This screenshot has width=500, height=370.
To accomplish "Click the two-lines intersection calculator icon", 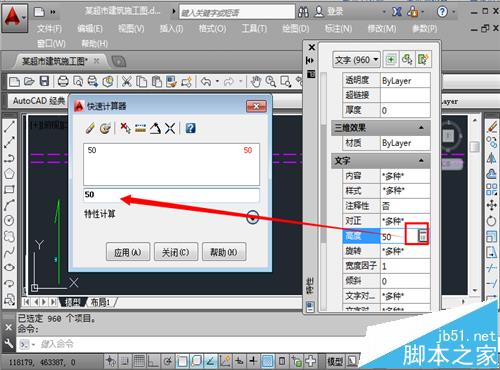I will (x=170, y=128).
